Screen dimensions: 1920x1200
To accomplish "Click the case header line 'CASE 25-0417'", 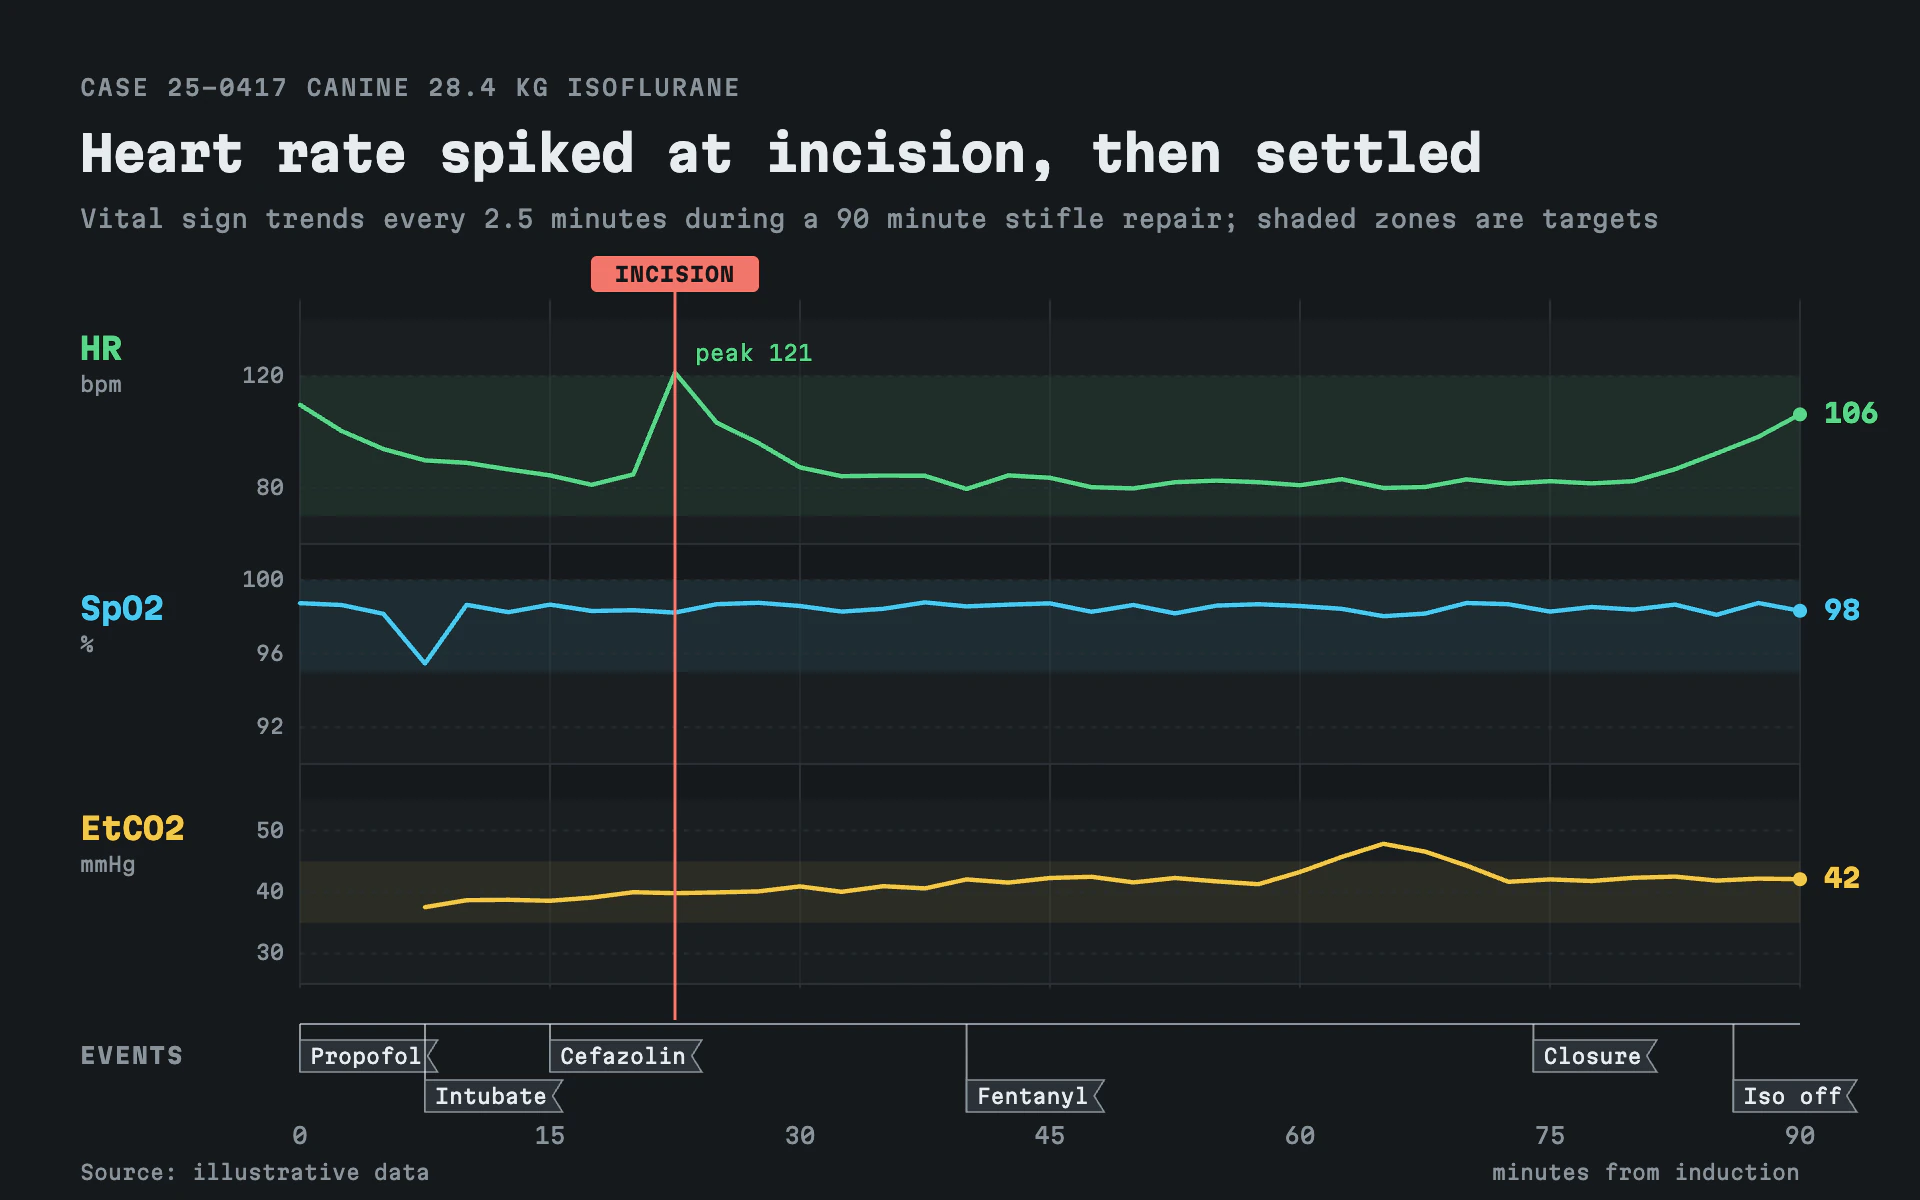I will (410, 88).
